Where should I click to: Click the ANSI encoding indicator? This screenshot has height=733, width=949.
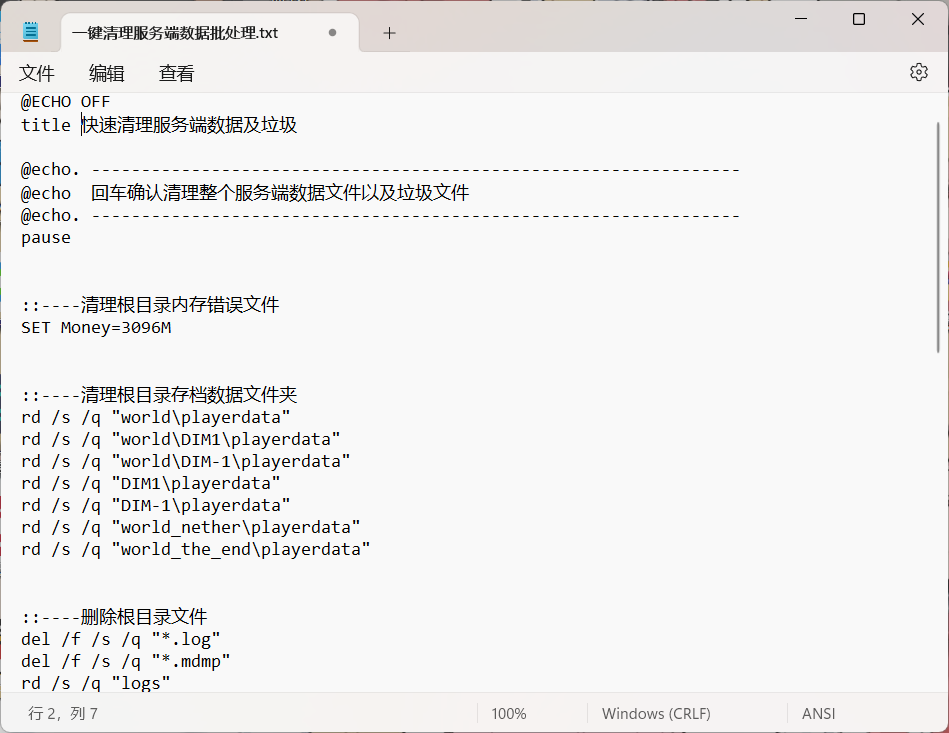point(818,713)
